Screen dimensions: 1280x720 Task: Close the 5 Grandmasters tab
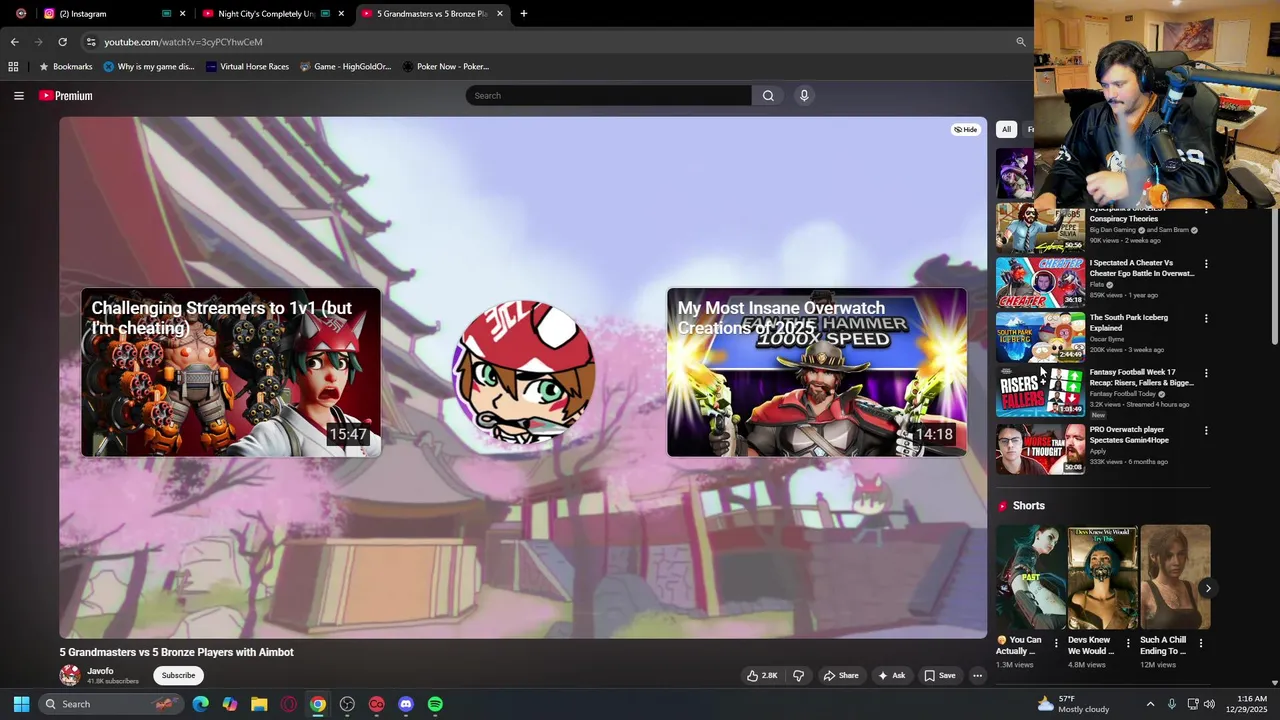pos(500,14)
